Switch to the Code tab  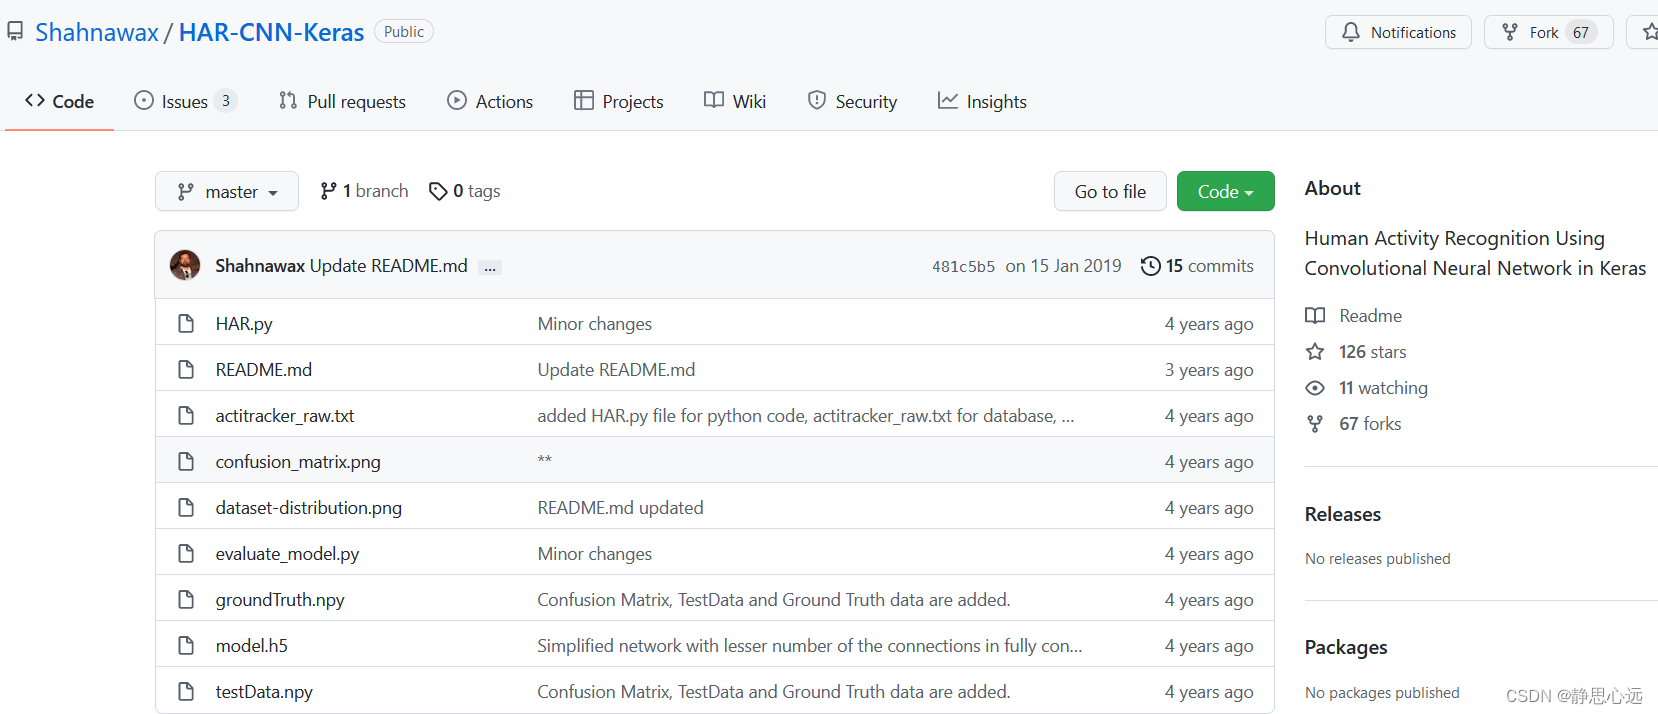pyautogui.click(x=60, y=101)
